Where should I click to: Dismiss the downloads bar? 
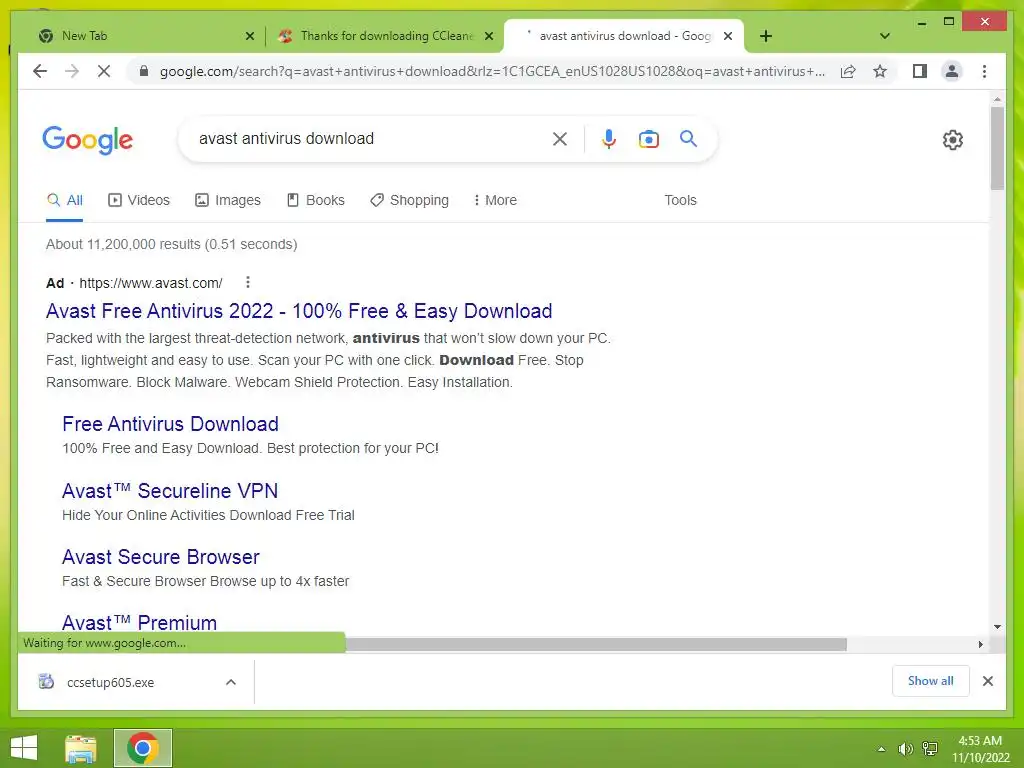coord(987,681)
